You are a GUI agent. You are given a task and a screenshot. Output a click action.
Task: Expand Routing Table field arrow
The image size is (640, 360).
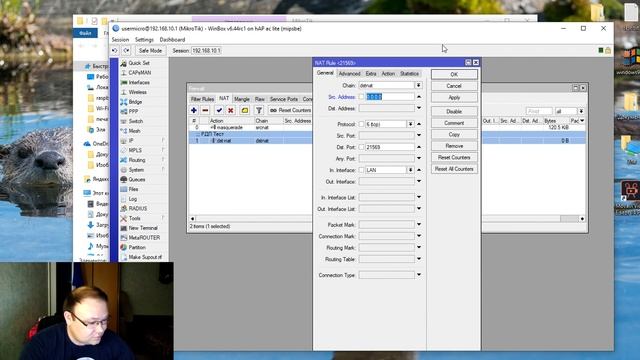pyautogui.click(x=419, y=259)
